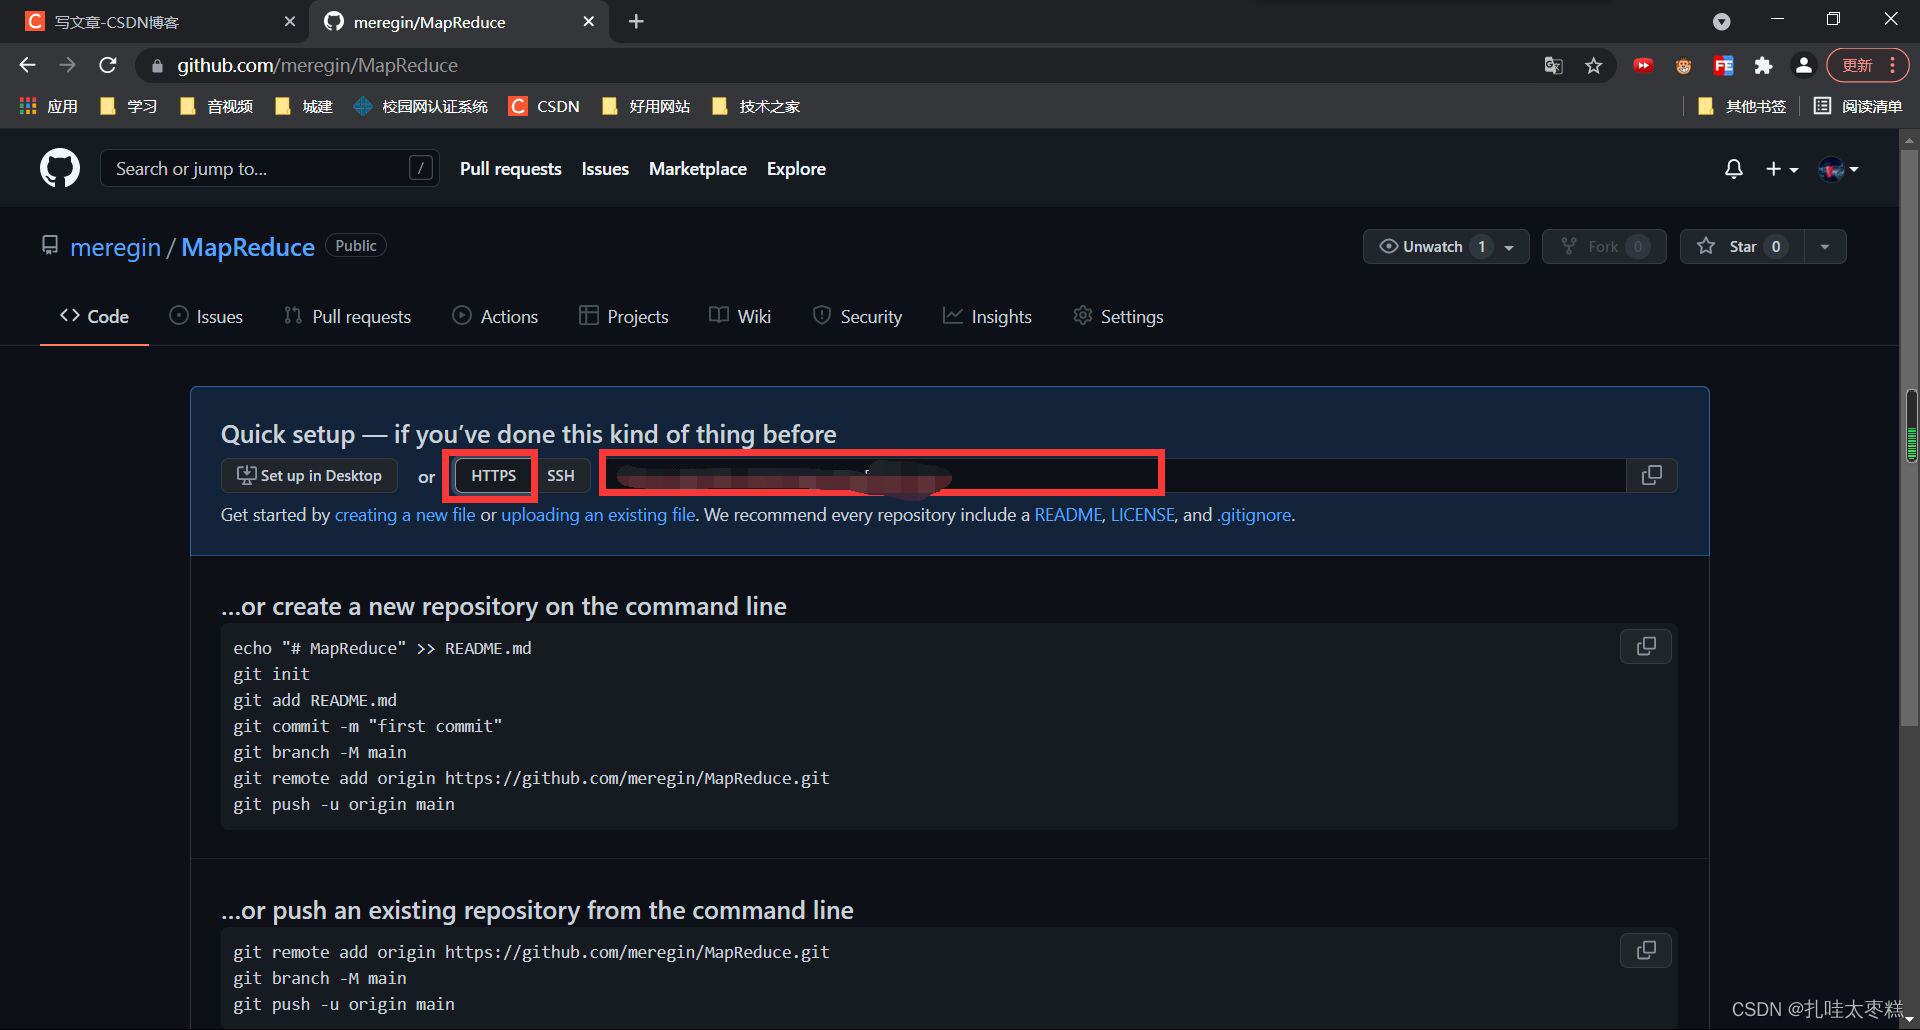This screenshot has height=1030, width=1920.
Task: Expand the plus create-new menu
Action: pyautogui.click(x=1781, y=169)
